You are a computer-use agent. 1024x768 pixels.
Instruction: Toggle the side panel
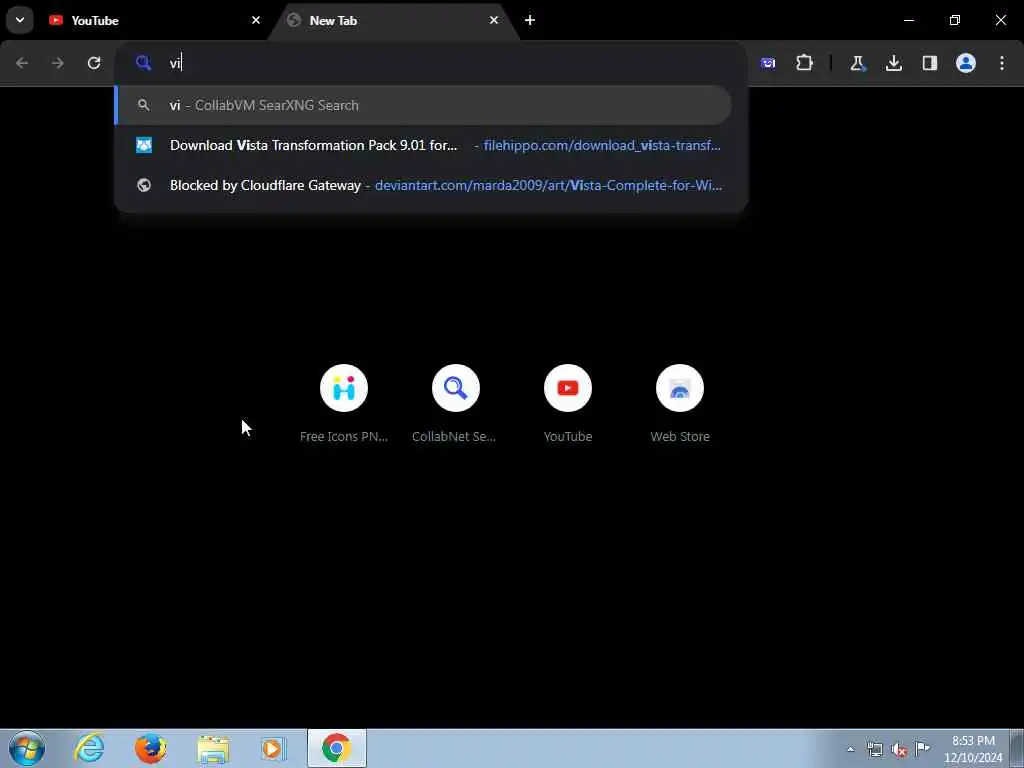coord(930,63)
